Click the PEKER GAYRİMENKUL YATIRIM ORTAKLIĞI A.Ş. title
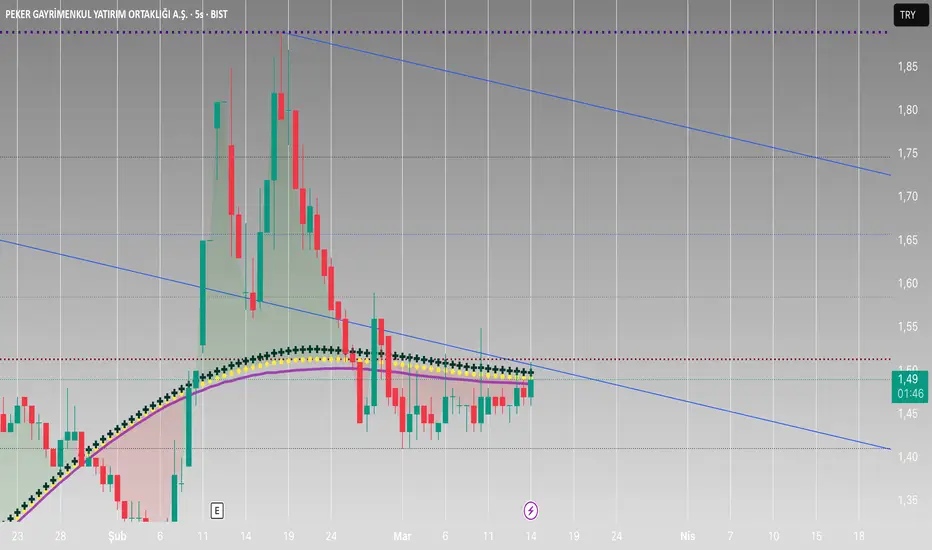 tap(96, 14)
